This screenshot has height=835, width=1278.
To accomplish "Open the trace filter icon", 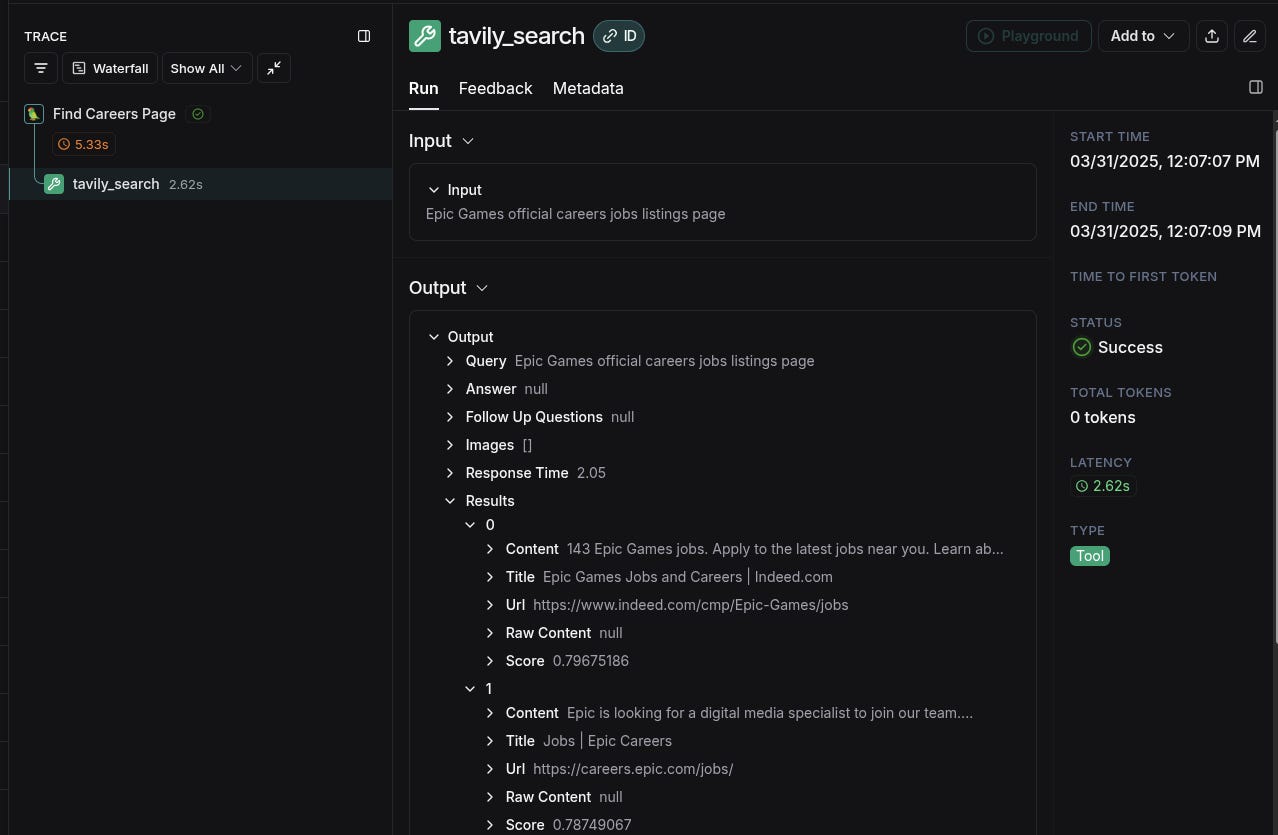I will 41,68.
